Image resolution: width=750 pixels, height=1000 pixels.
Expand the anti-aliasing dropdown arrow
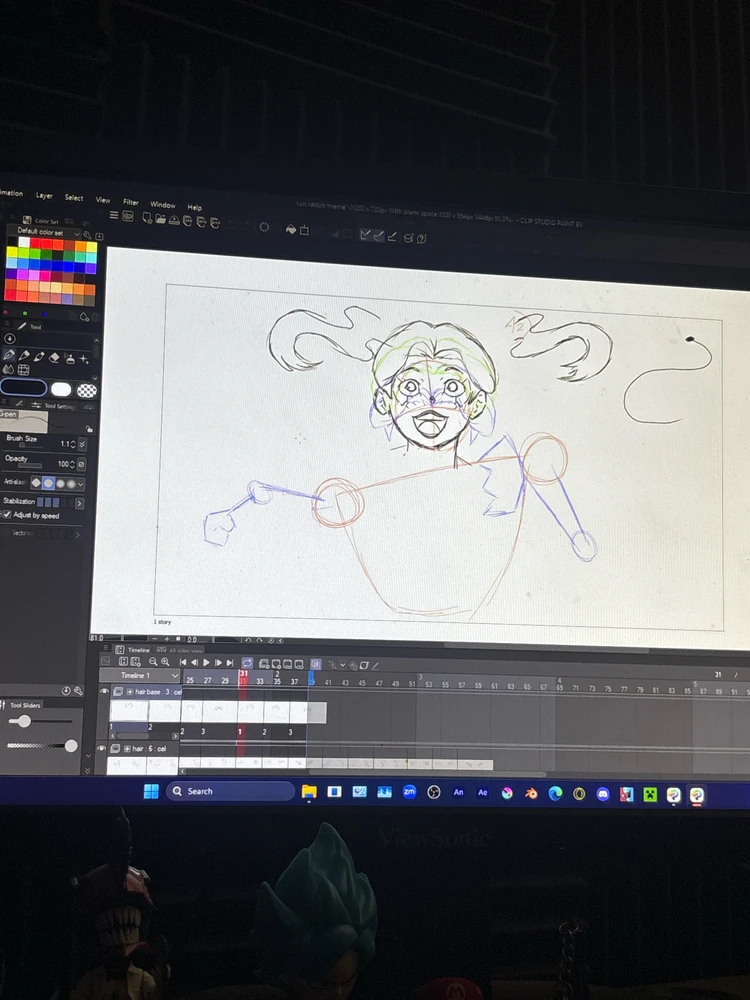(x=81, y=485)
